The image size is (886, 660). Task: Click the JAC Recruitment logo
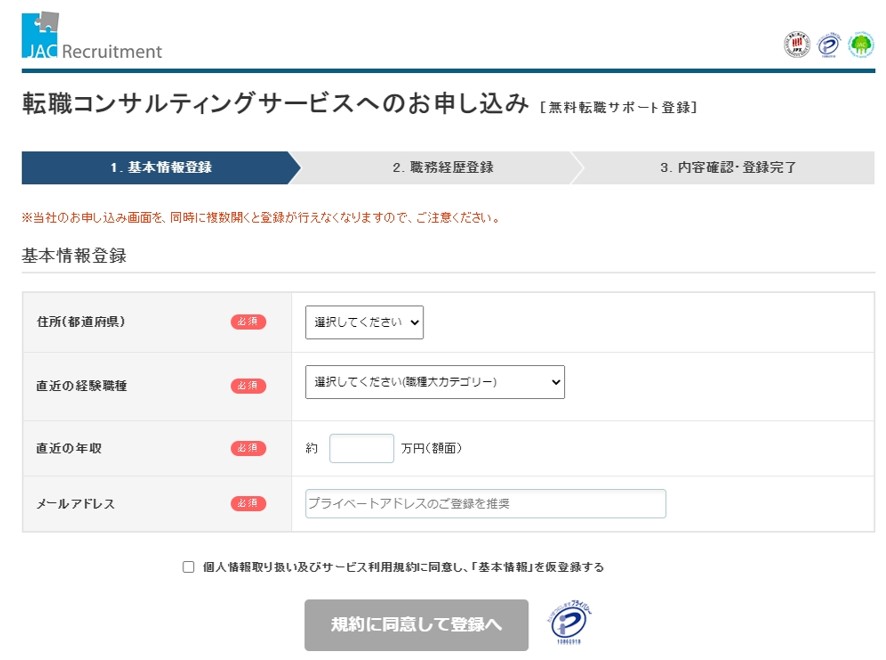tap(91, 37)
